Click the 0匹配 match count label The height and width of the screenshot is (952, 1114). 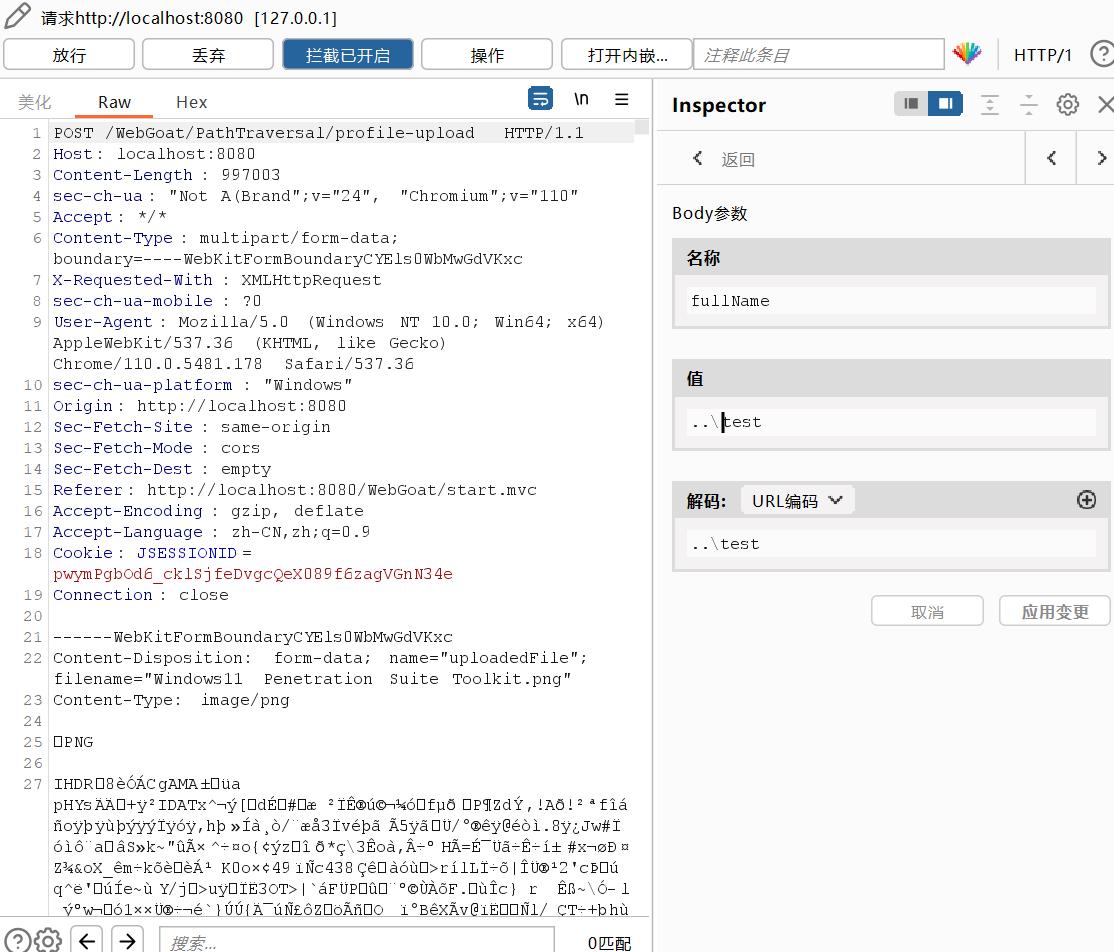pyautogui.click(x=609, y=943)
